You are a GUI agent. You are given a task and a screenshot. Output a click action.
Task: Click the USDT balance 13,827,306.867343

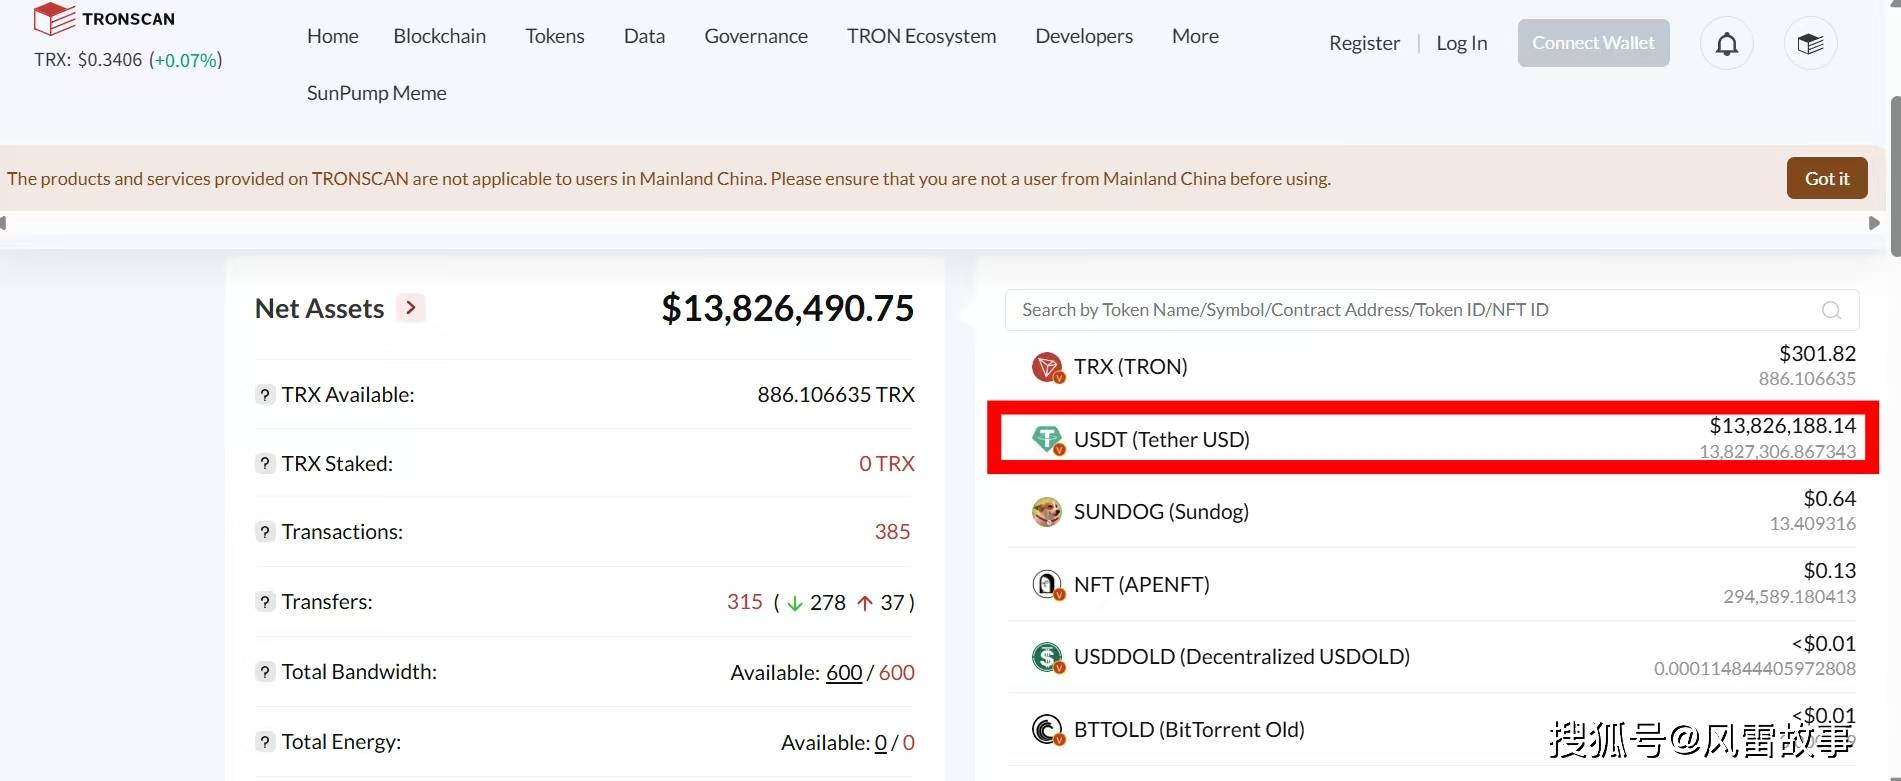coord(1778,452)
